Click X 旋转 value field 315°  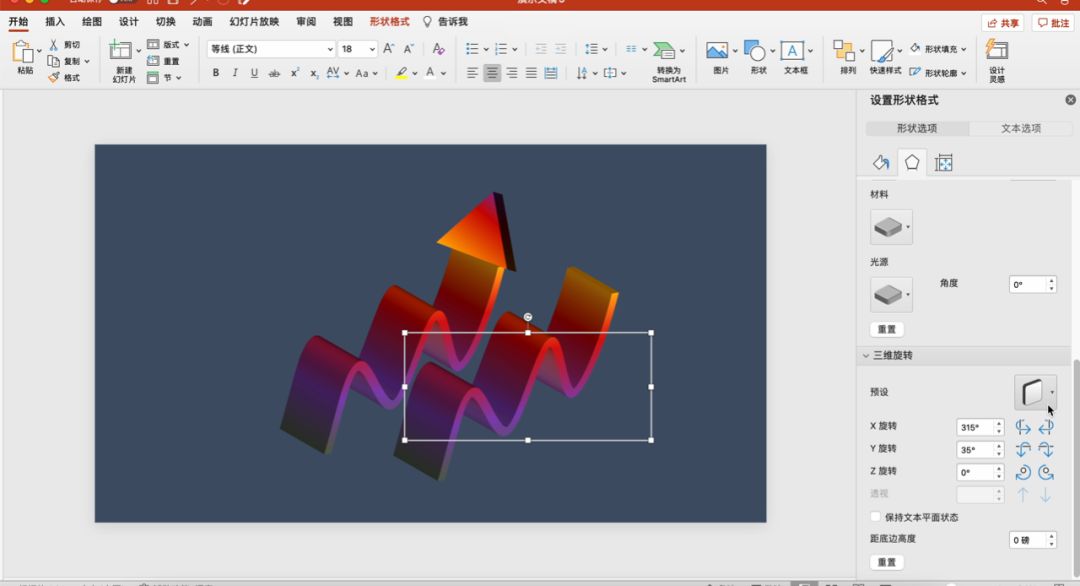[x=975, y=428]
